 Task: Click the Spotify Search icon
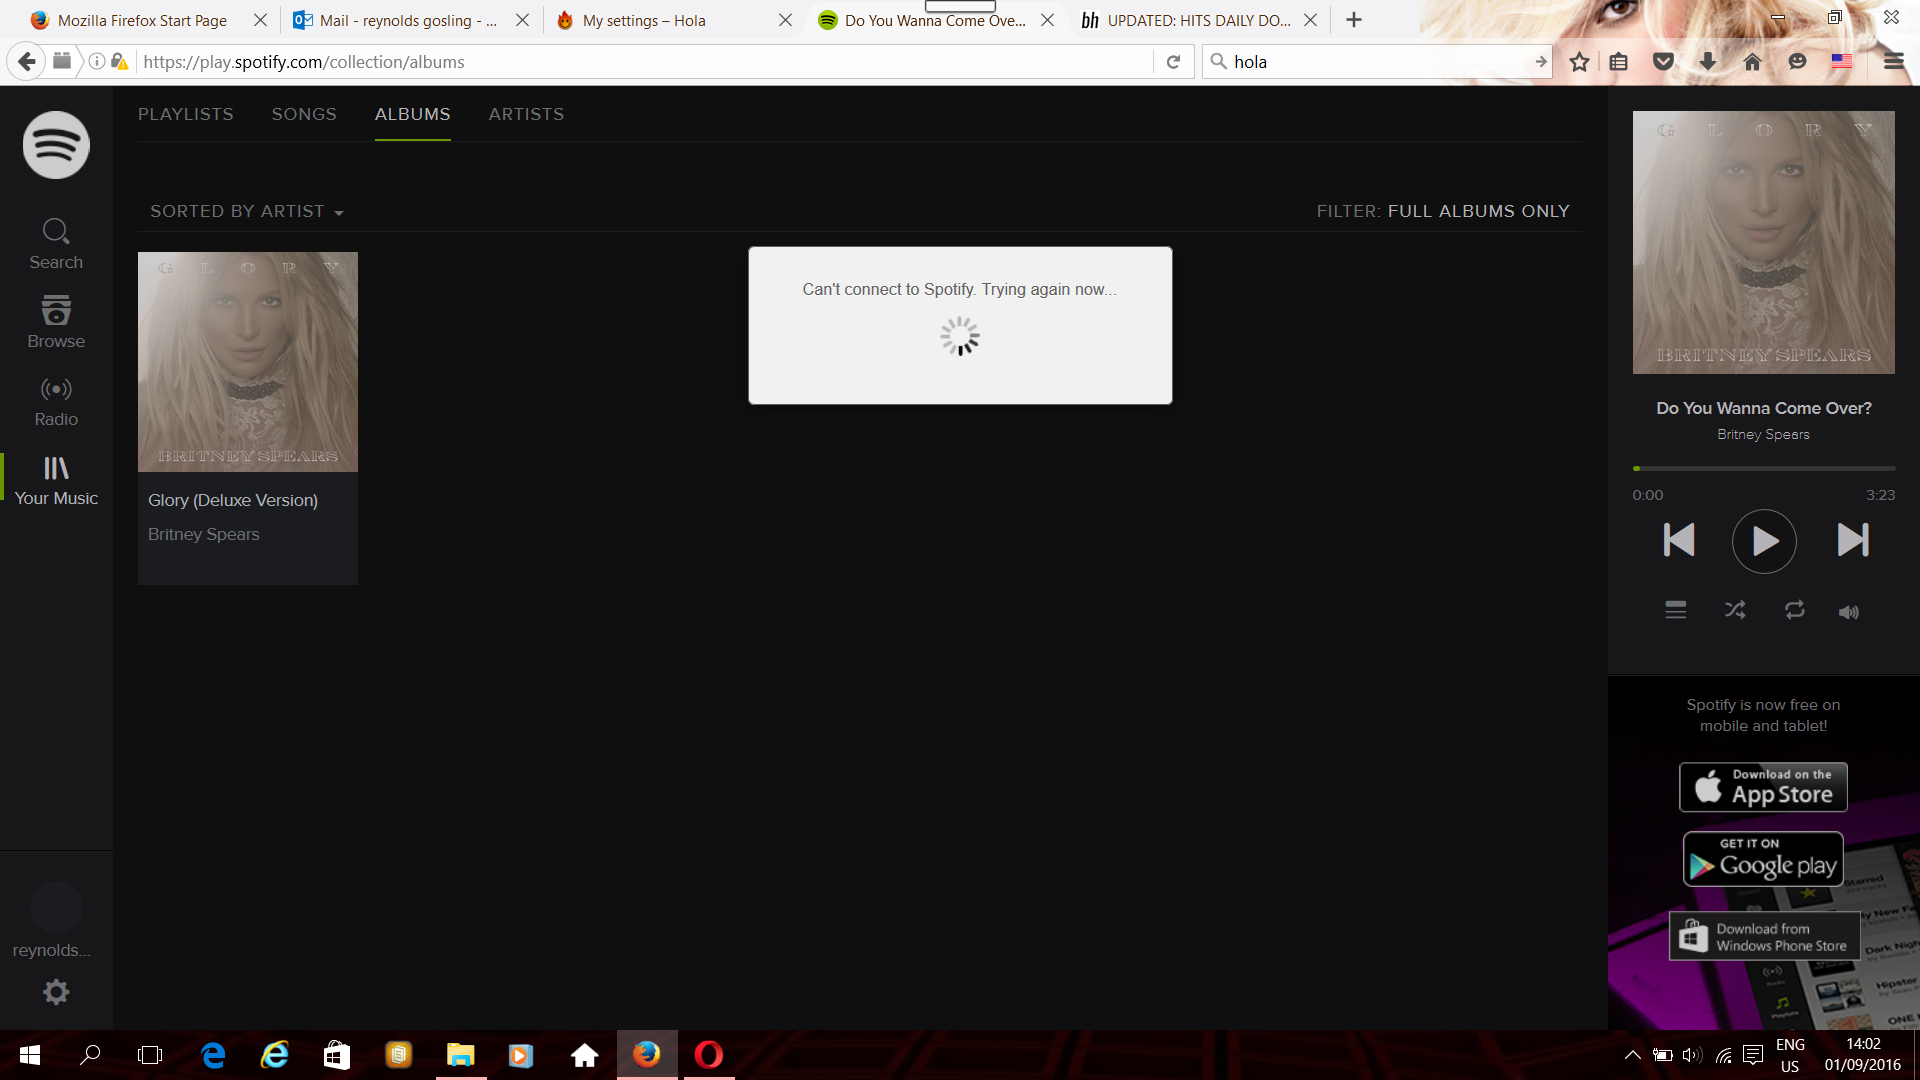pos(55,244)
